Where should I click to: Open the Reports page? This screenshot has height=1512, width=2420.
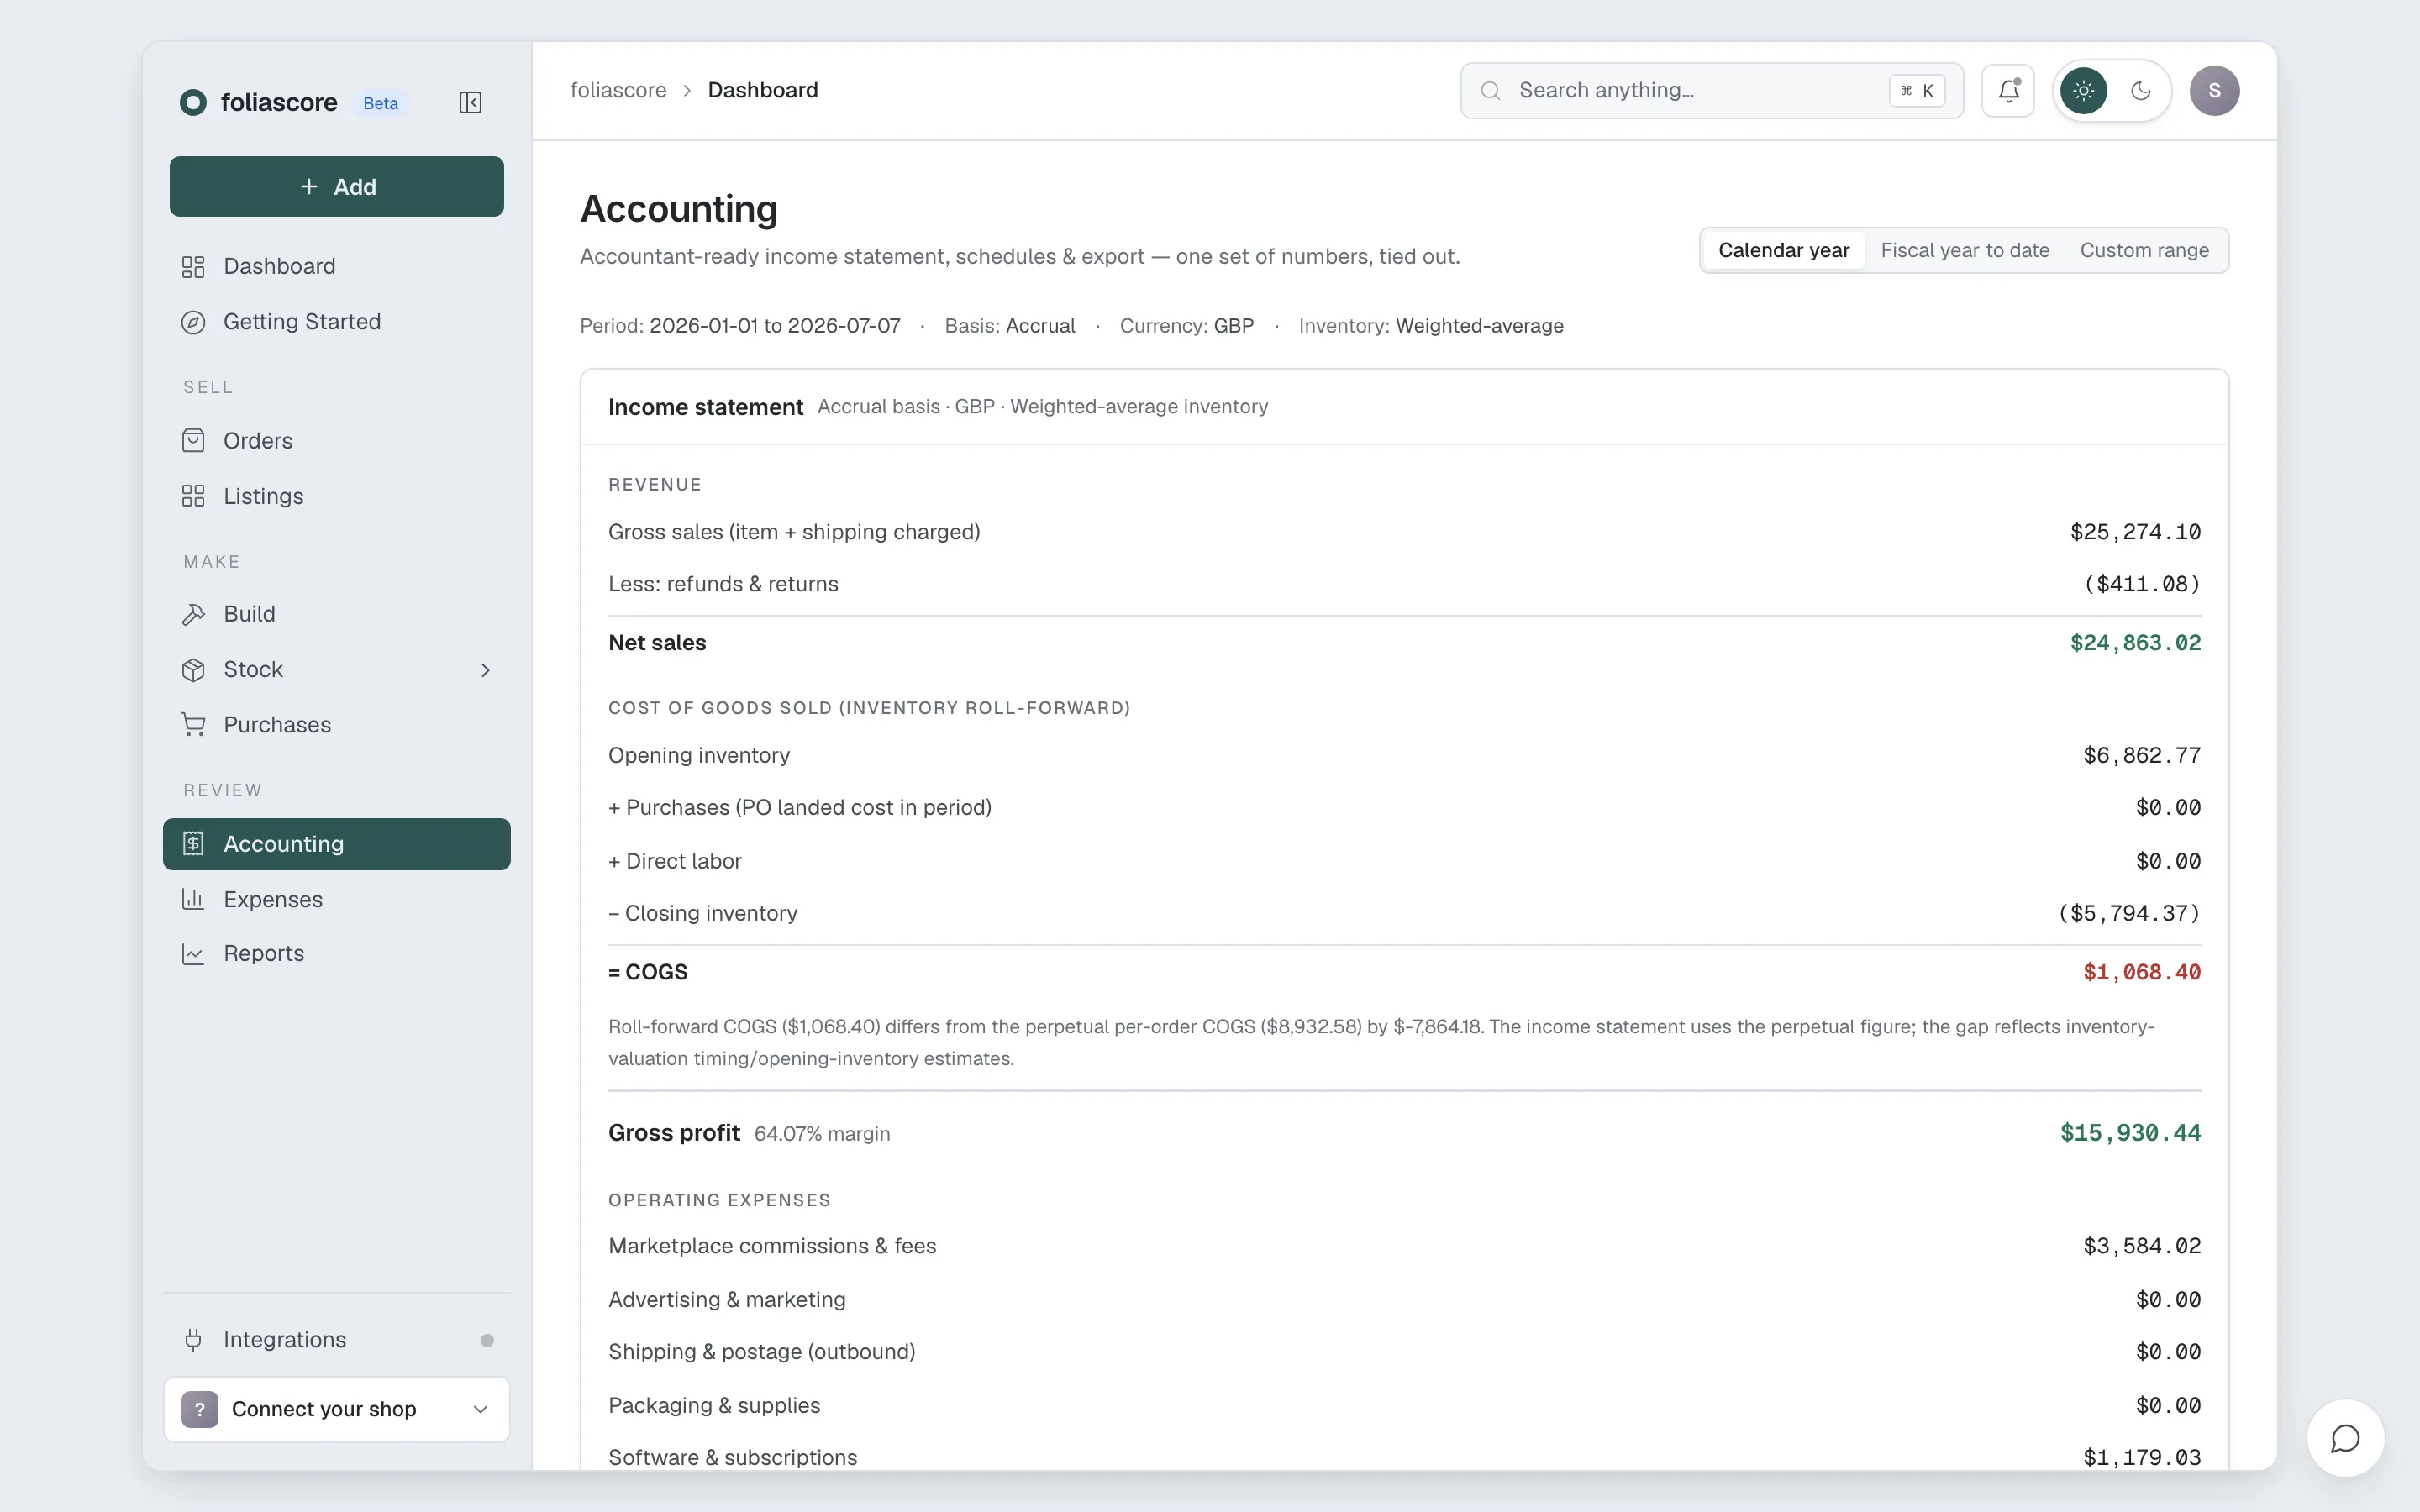click(x=337, y=954)
